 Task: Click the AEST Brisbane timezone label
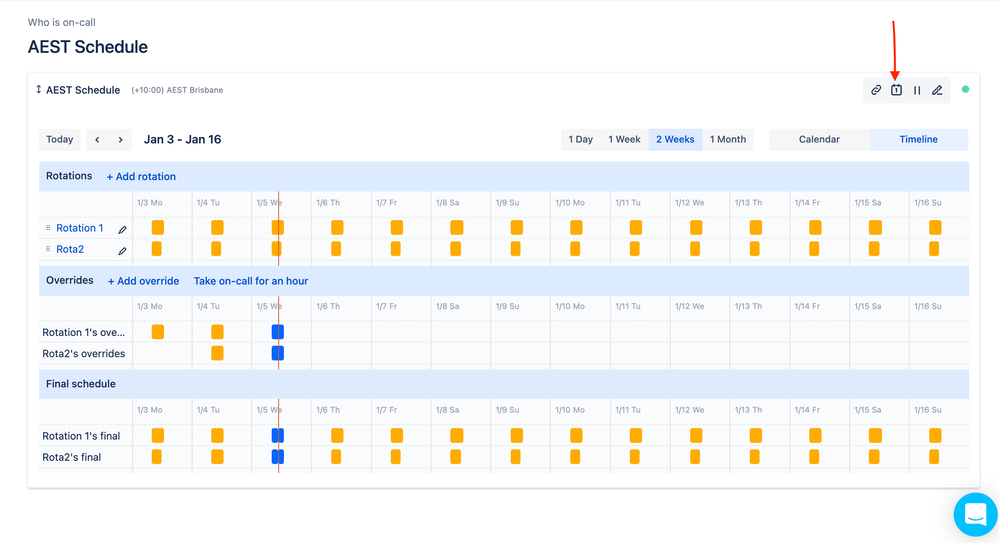177,90
